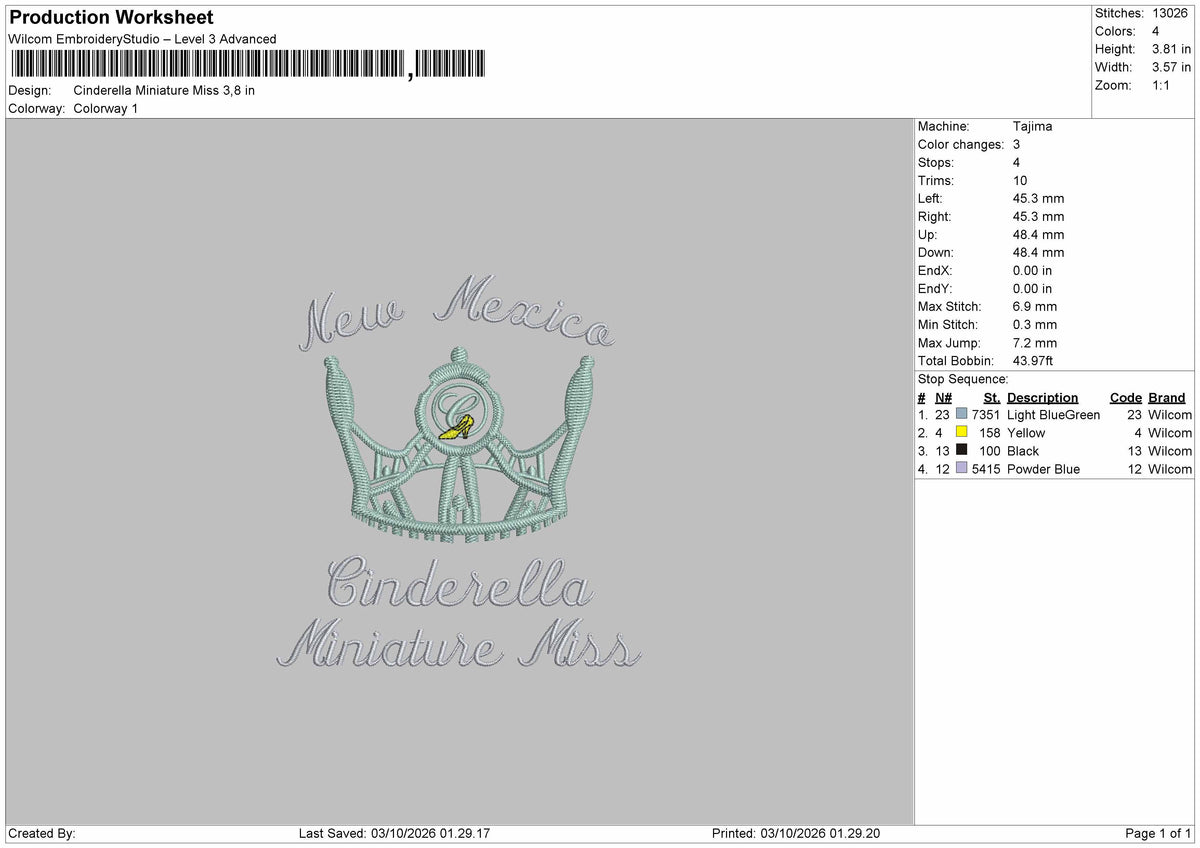Screen dimensions: 1200x848
Task: Select the 'Created By:' footer label
Action: point(42,834)
